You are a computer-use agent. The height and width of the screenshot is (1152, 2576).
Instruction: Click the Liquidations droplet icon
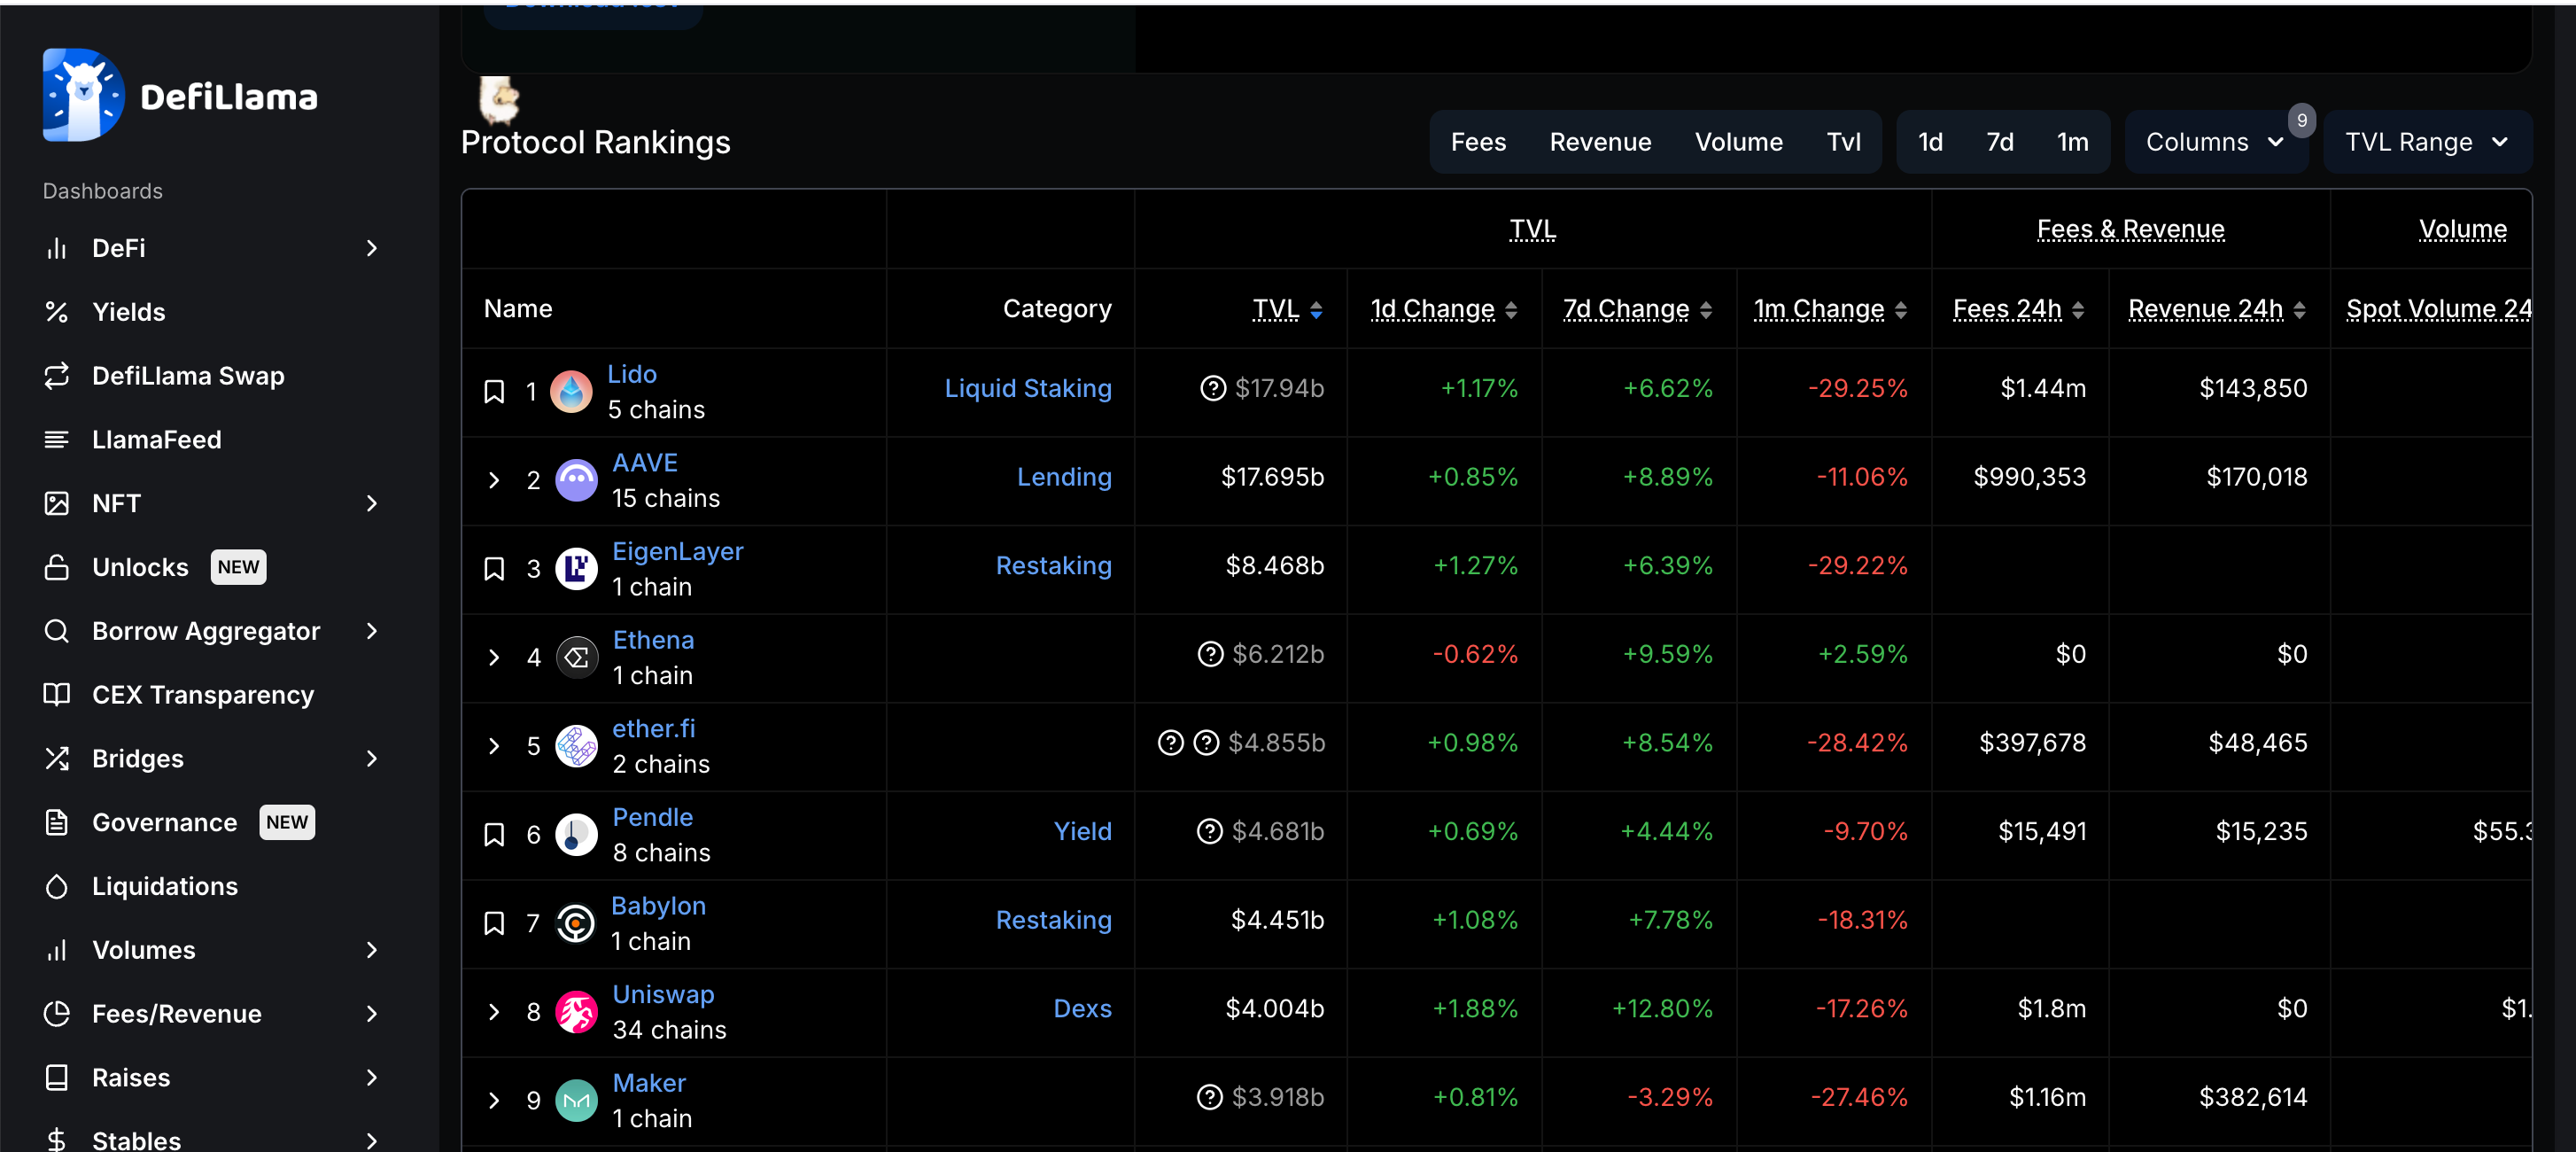(x=57, y=886)
